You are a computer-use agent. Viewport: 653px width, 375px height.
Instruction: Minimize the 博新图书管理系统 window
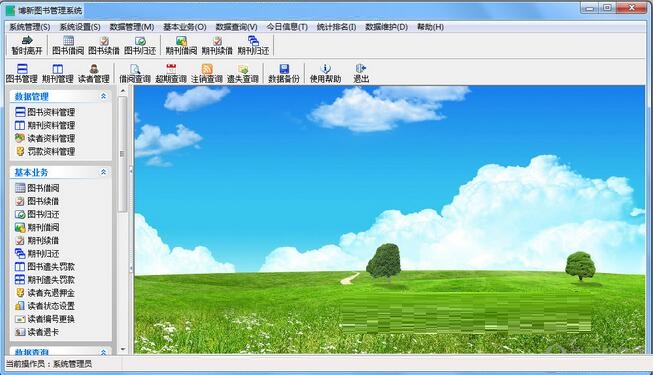[x=590, y=8]
